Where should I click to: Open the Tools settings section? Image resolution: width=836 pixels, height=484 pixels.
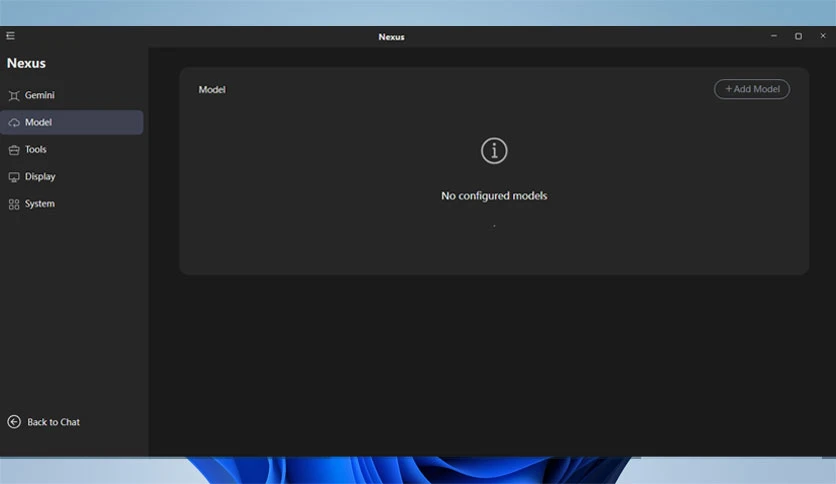72,150
